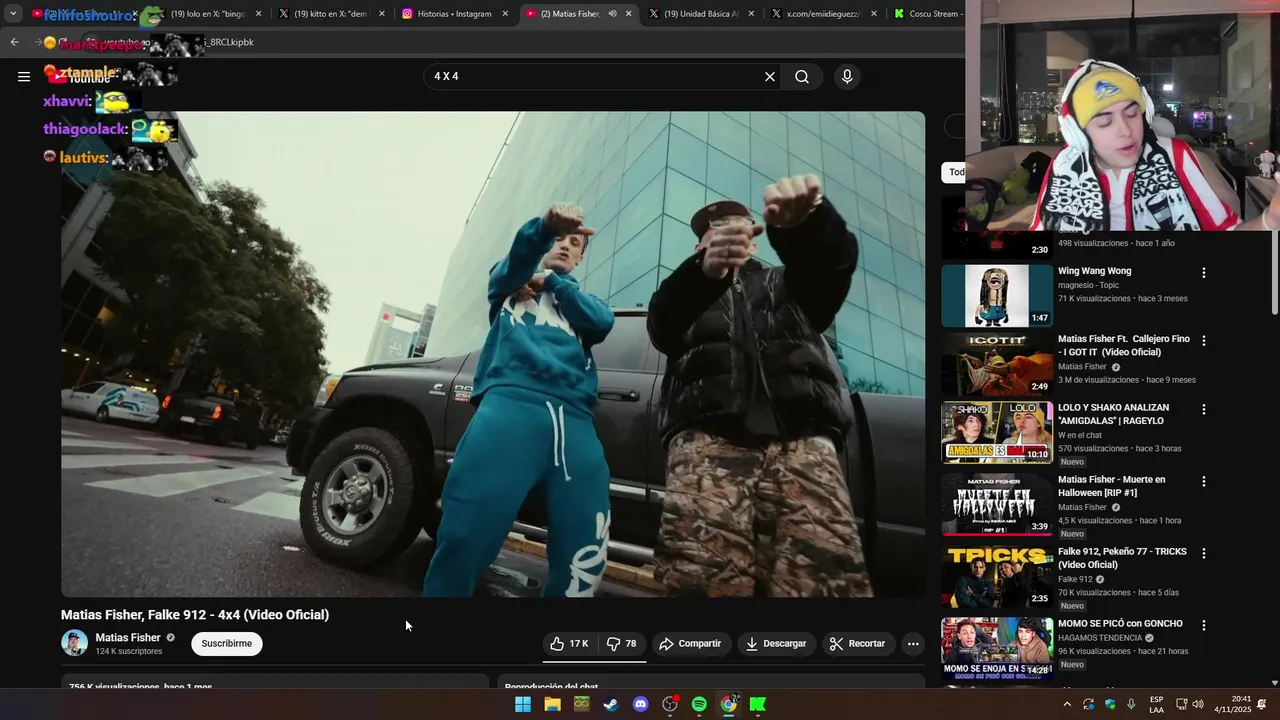This screenshot has width=1280, height=720.
Task: Select Matias Fisher channel under I GOT IT video
Action: tap(1082, 367)
